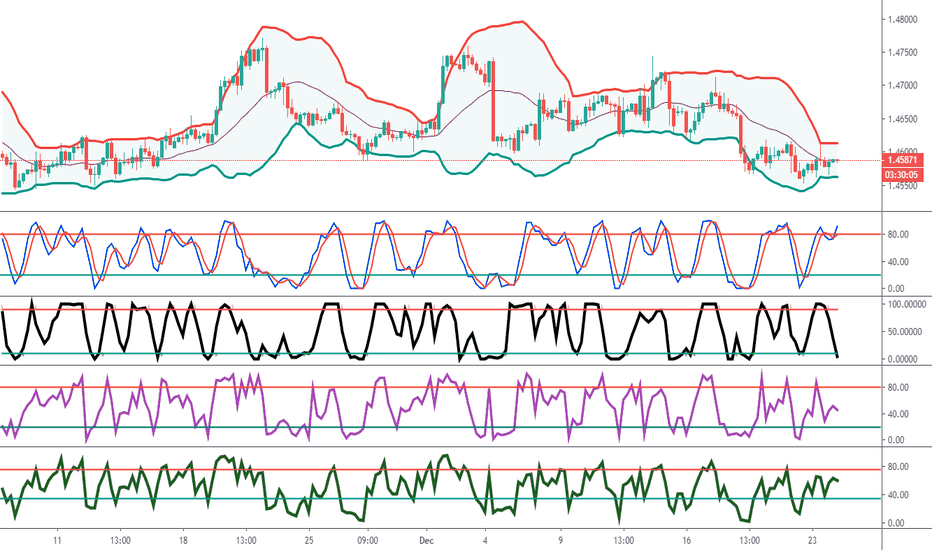Select the 80.00 label in the purple oscillator pane
932x550 pixels.
click(898, 387)
